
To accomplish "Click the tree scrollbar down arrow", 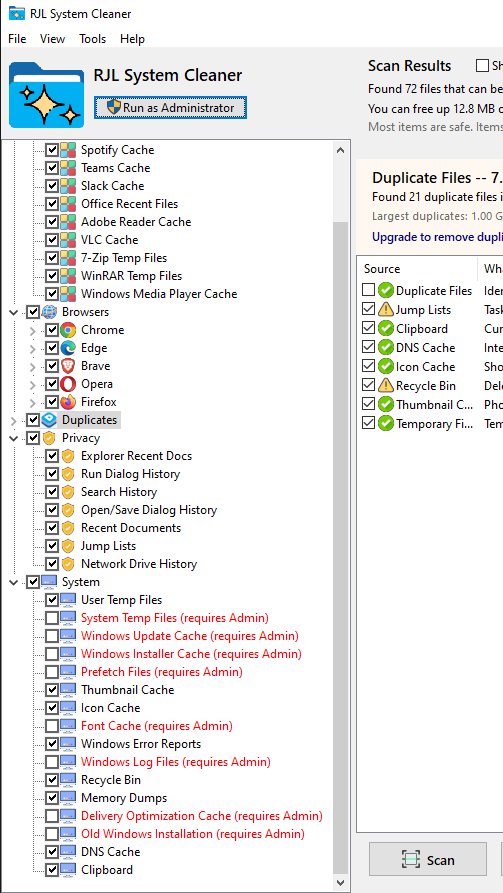I will pos(341,883).
